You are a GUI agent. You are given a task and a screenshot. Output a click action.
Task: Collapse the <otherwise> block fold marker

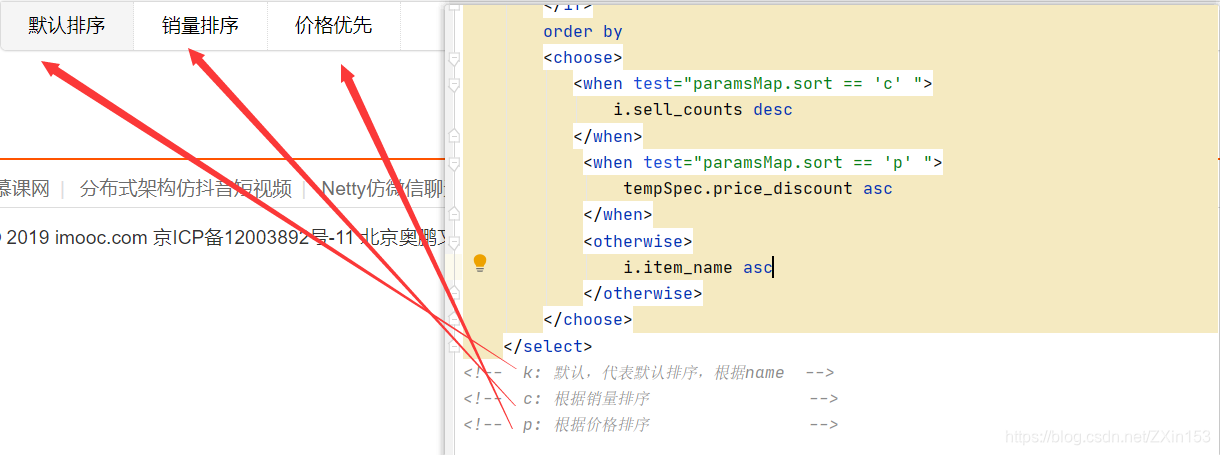tap(454, 241)
